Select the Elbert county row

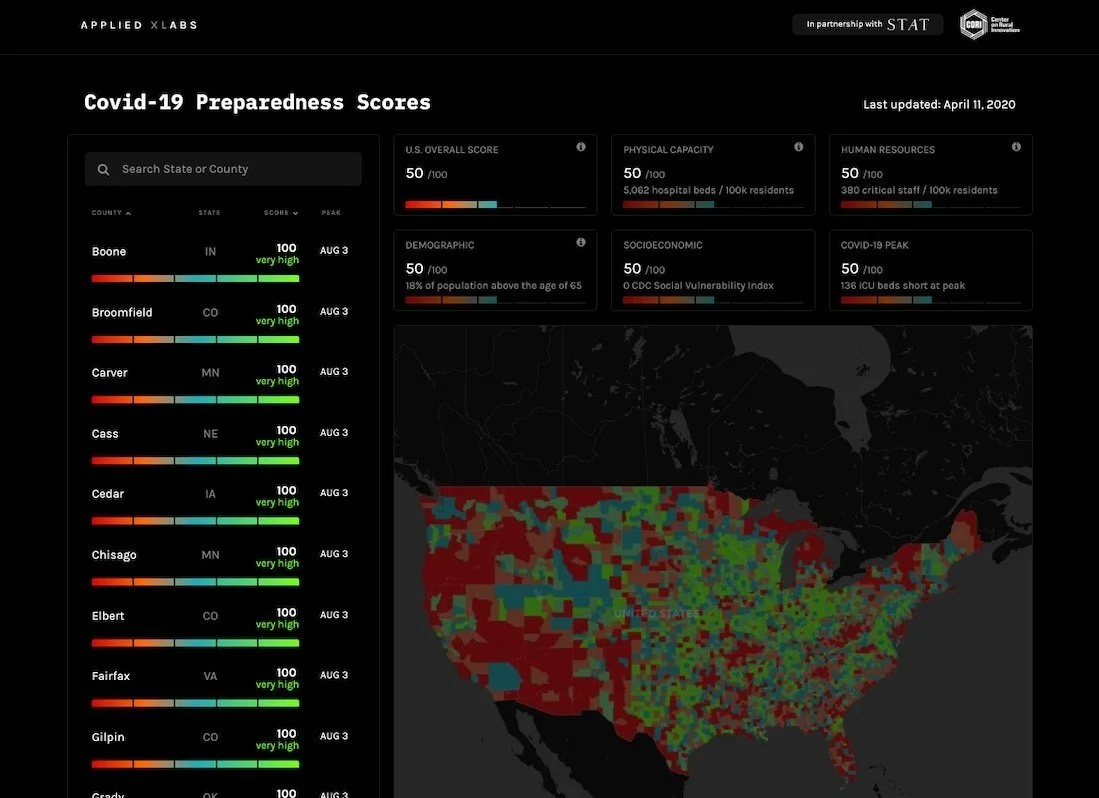pyautogui.click(x=223, y=626)
